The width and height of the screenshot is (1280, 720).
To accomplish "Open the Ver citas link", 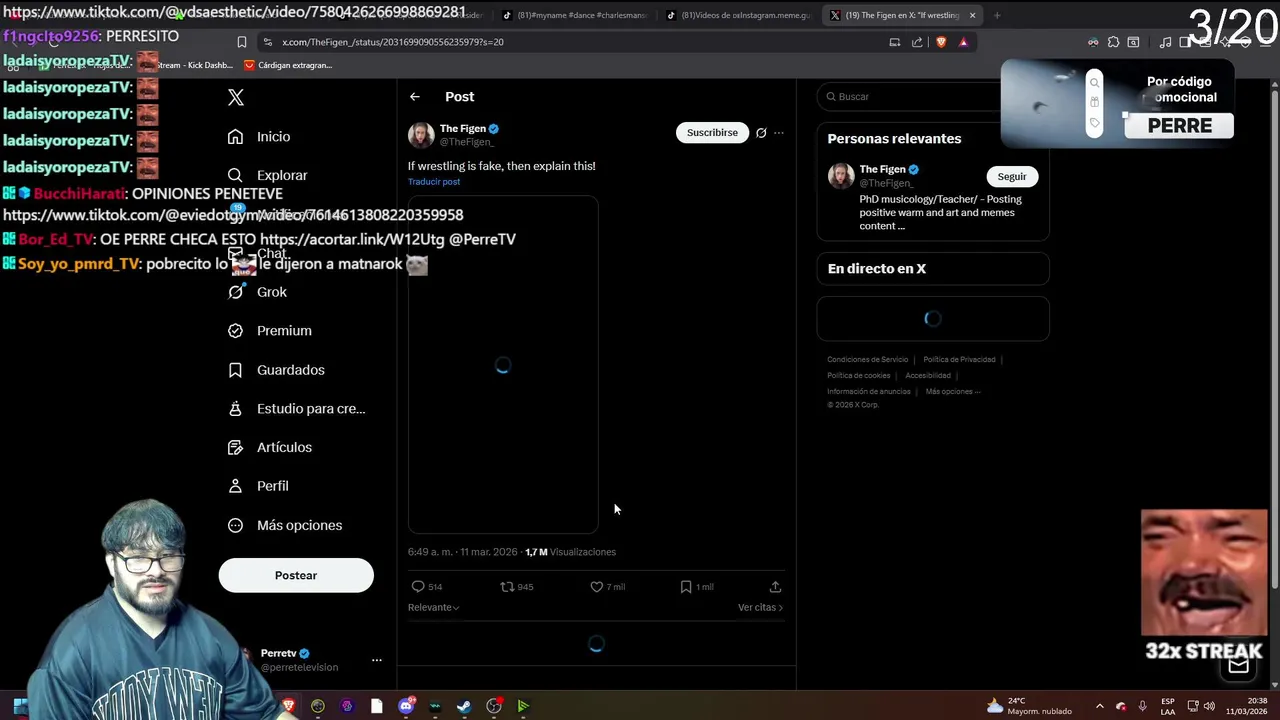I will pos(760,608).
